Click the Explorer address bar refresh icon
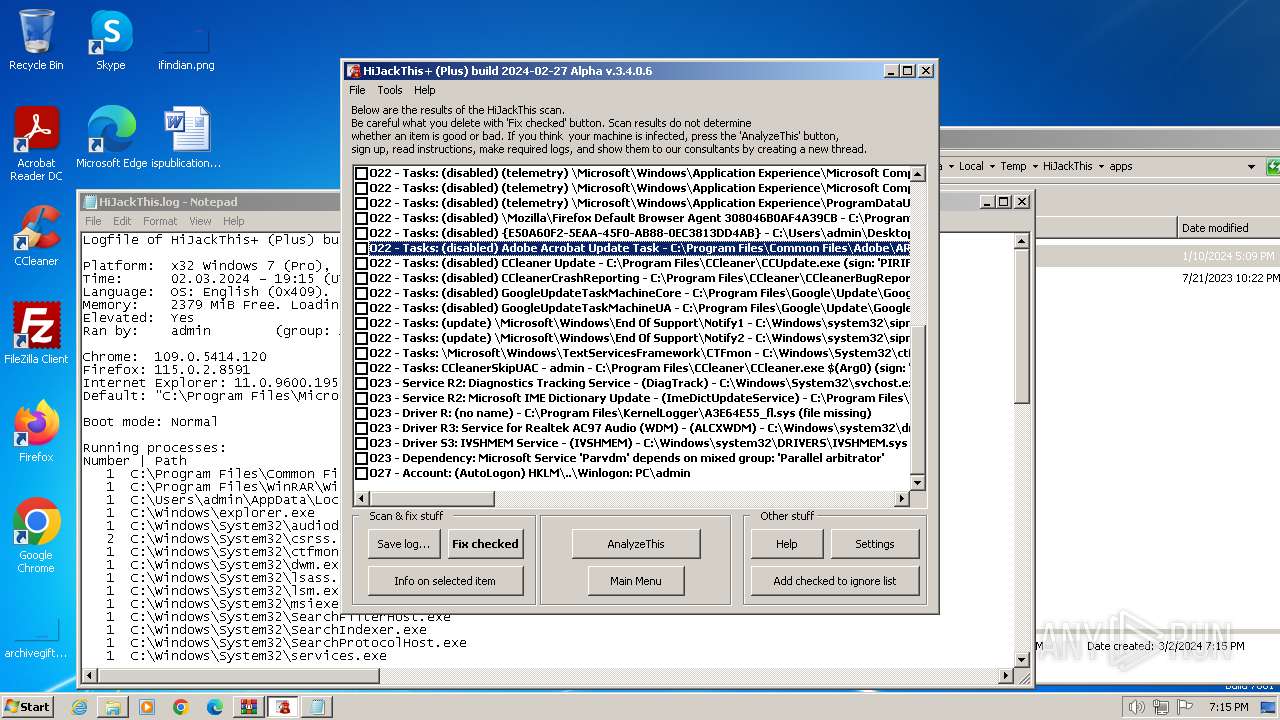The height and width of the screenshot is (720, 1280). coord(1273,166)
